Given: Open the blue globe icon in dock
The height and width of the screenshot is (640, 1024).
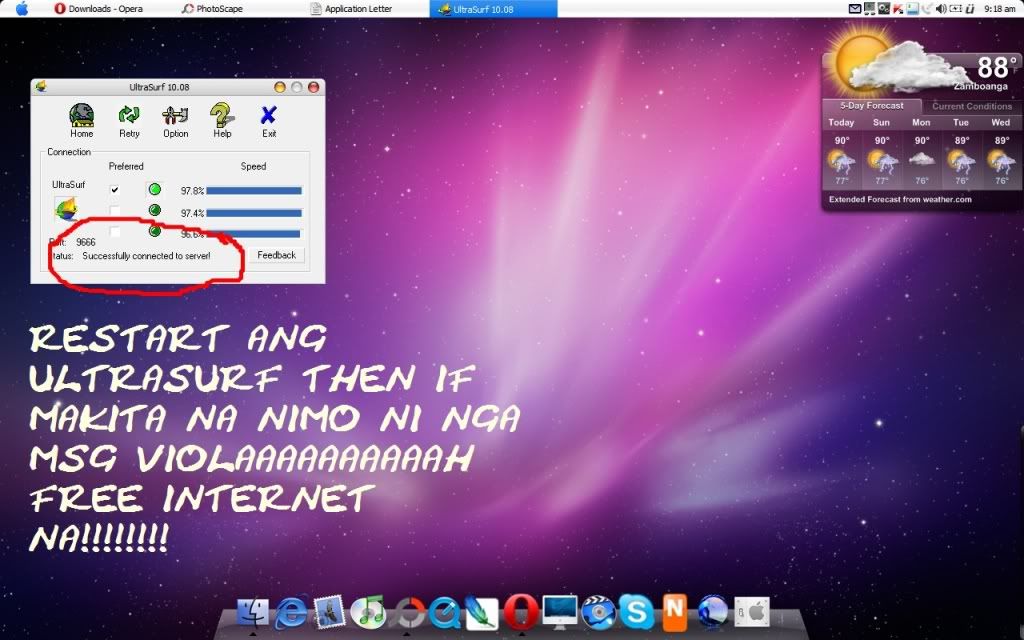Looking at the screenshot, I should (x=712, y=613).
